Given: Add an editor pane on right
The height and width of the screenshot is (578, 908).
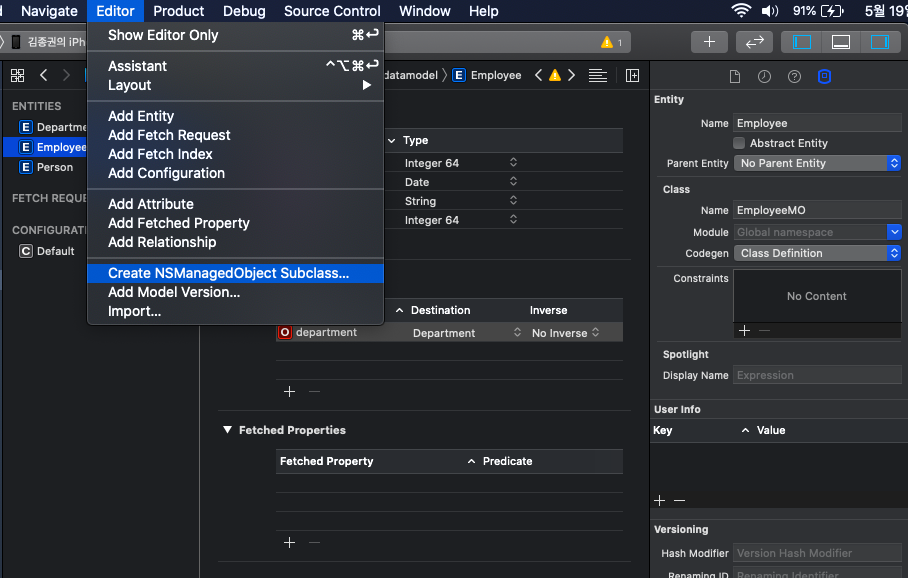Looking at the screenshot, I should pos(632,75).
